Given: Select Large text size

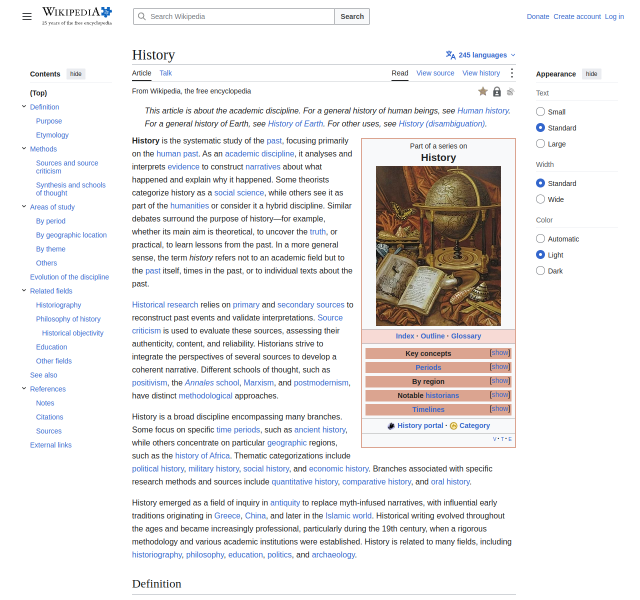Looking at the screenshot, I should point(540,144).
